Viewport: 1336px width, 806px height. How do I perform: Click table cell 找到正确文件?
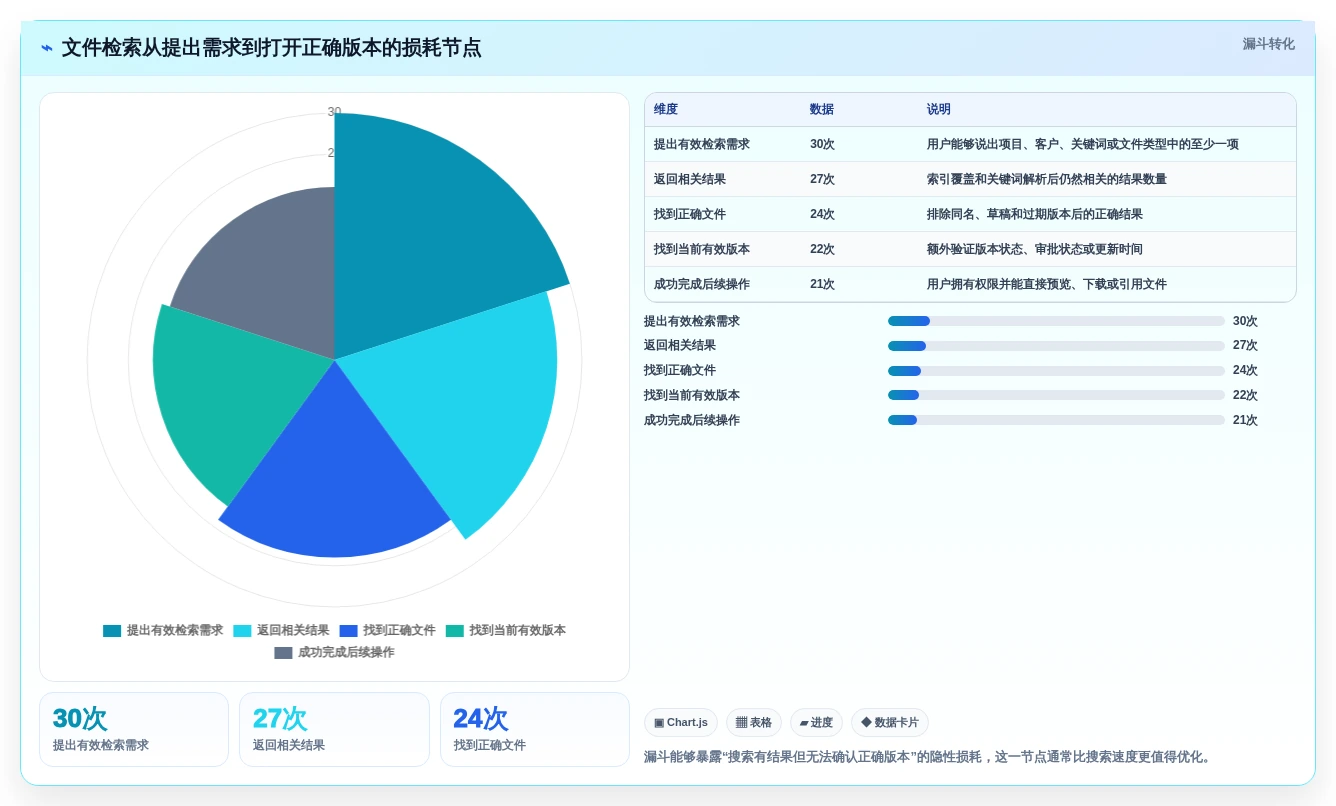(x=690, y=214)
